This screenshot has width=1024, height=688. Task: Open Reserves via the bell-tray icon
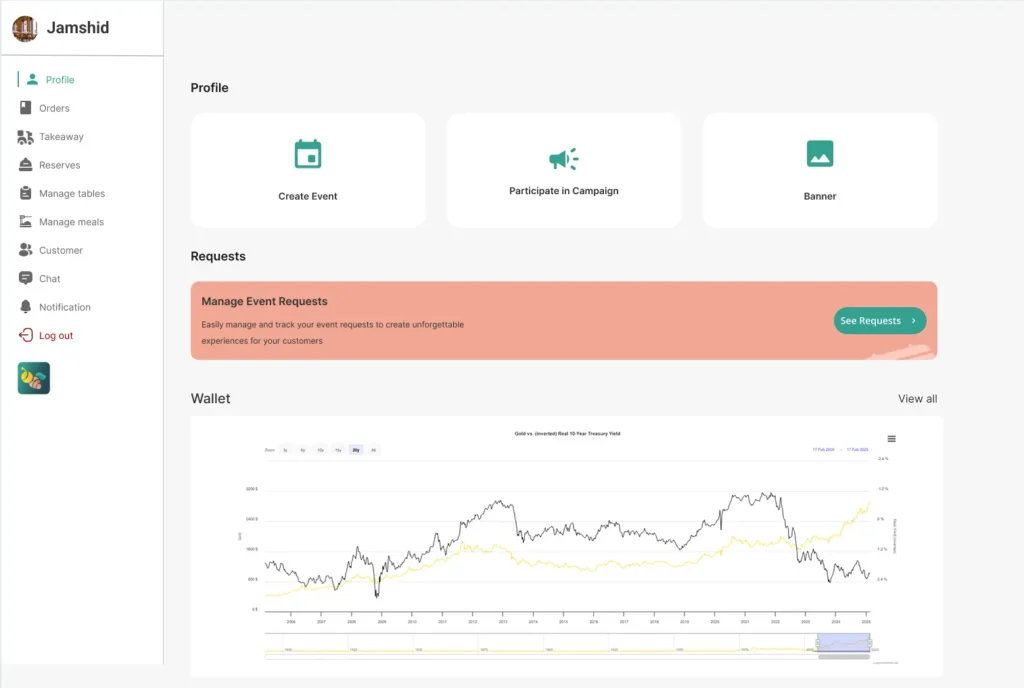click(25, 164)
